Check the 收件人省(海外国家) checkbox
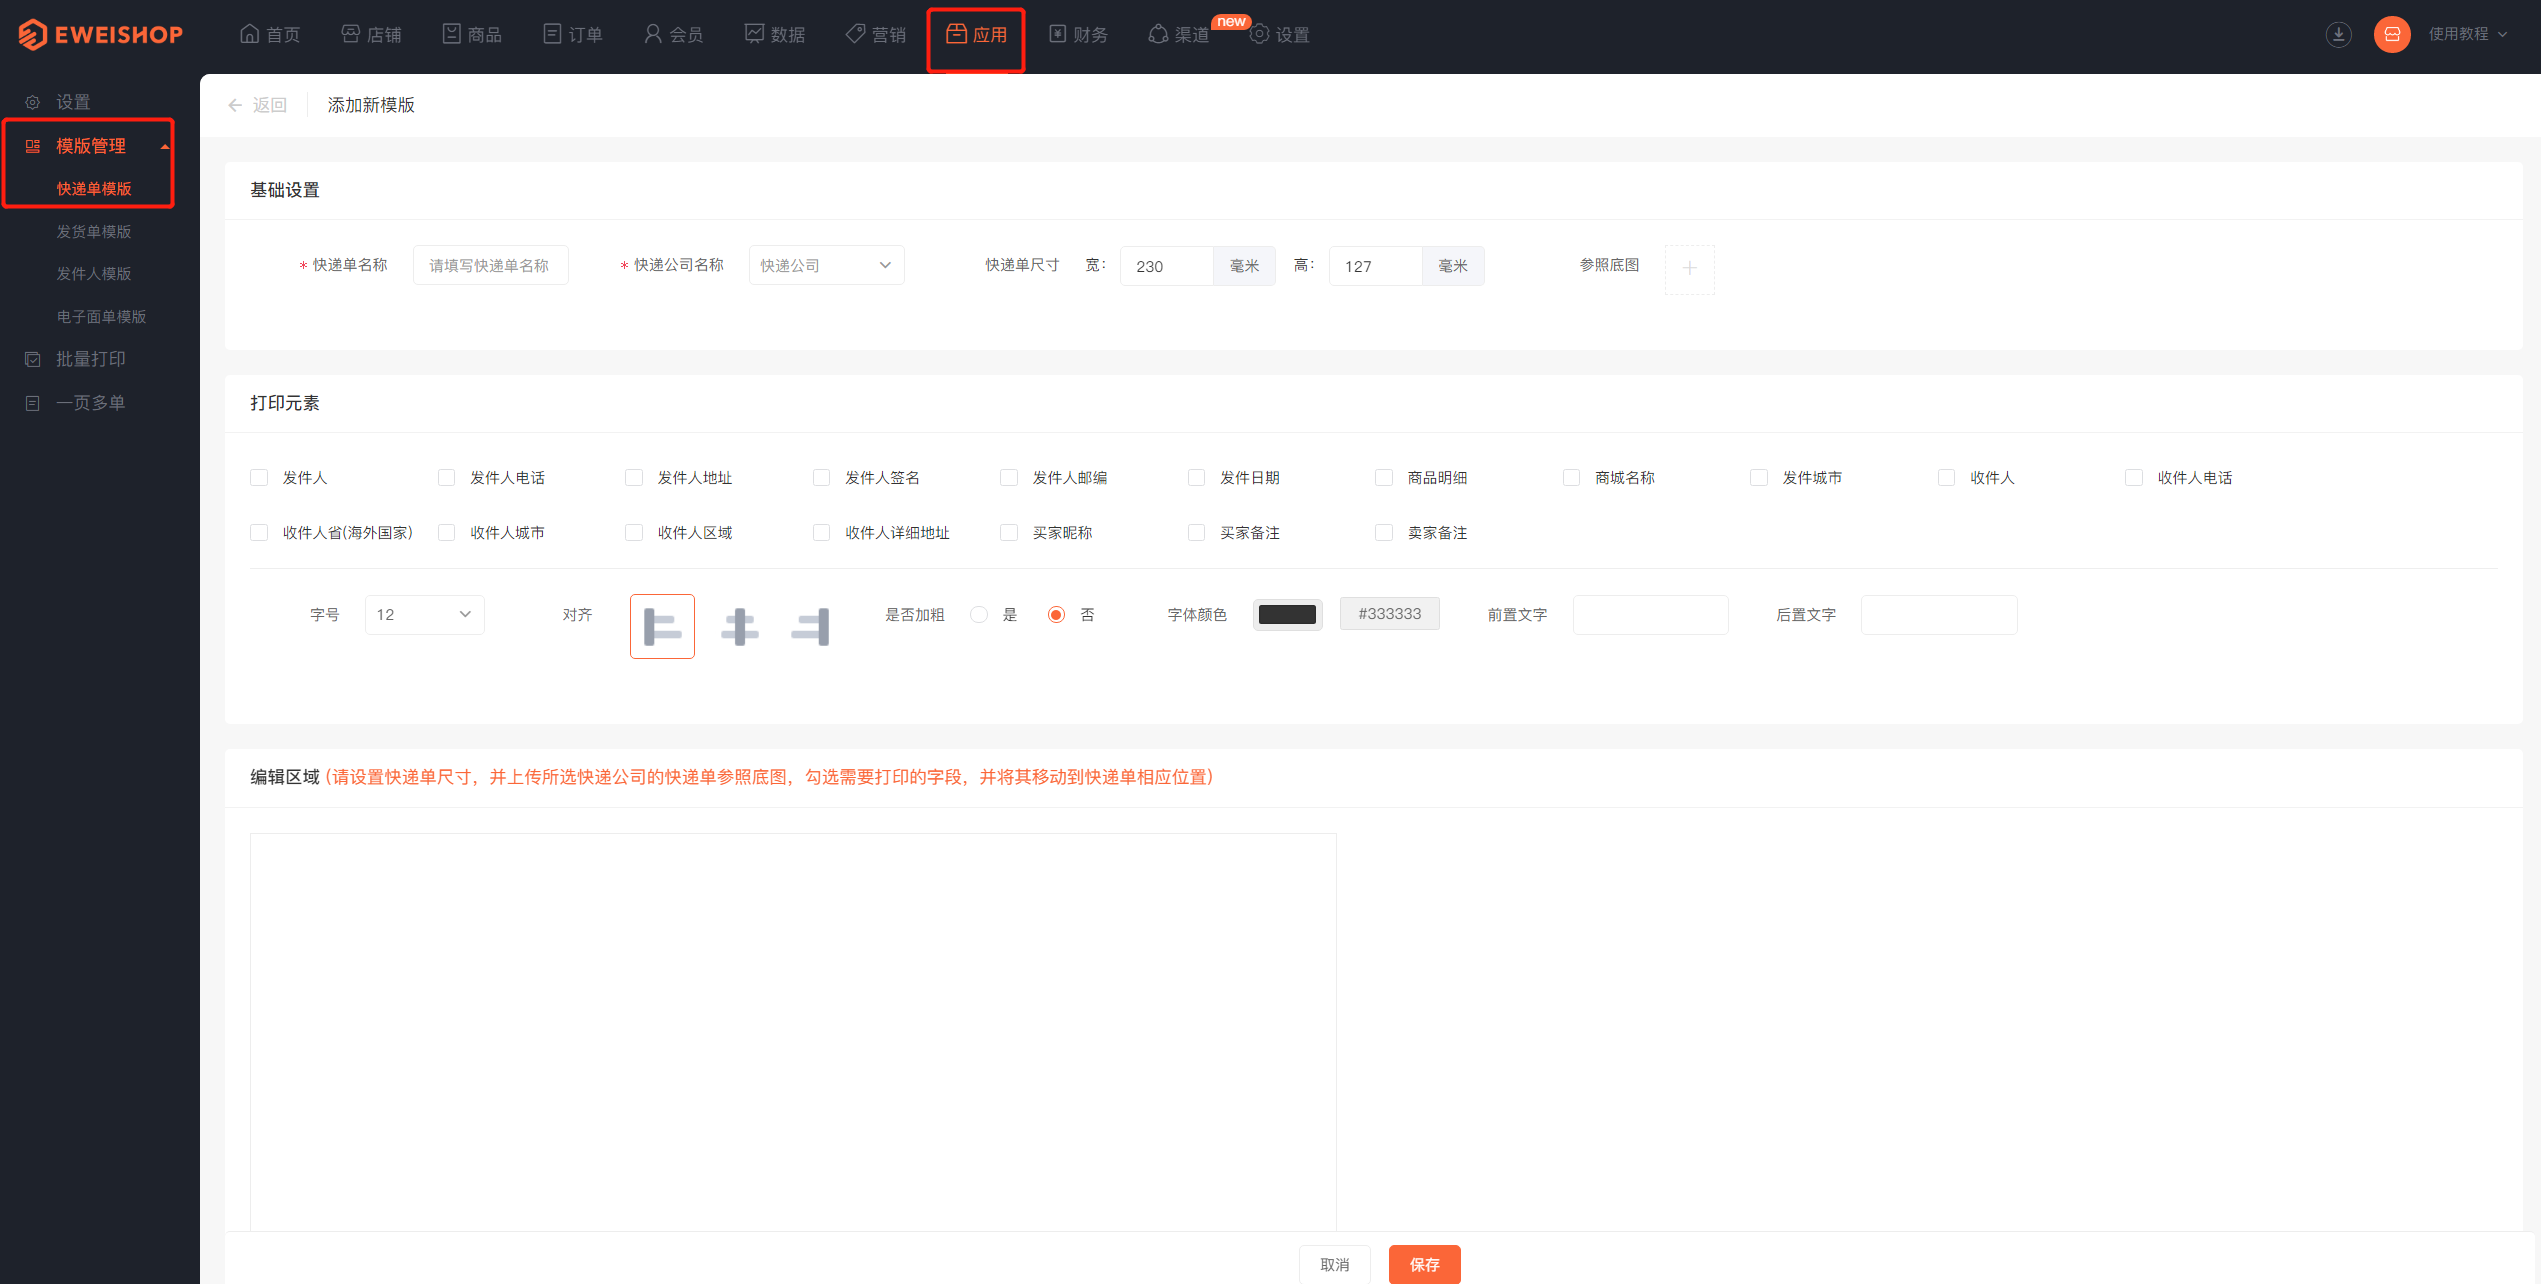Image resolution: width=2541 pixels, height=1284 pixels. pyautogui.click(x=259, y=532)
